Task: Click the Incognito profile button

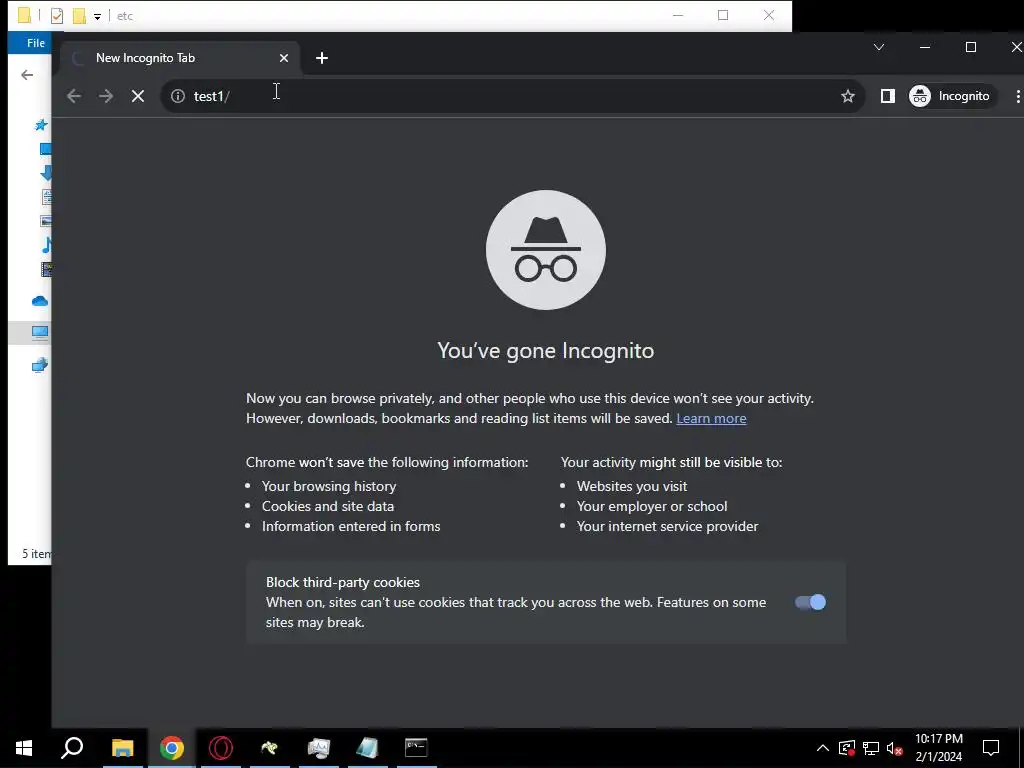Action: (952, 96)
